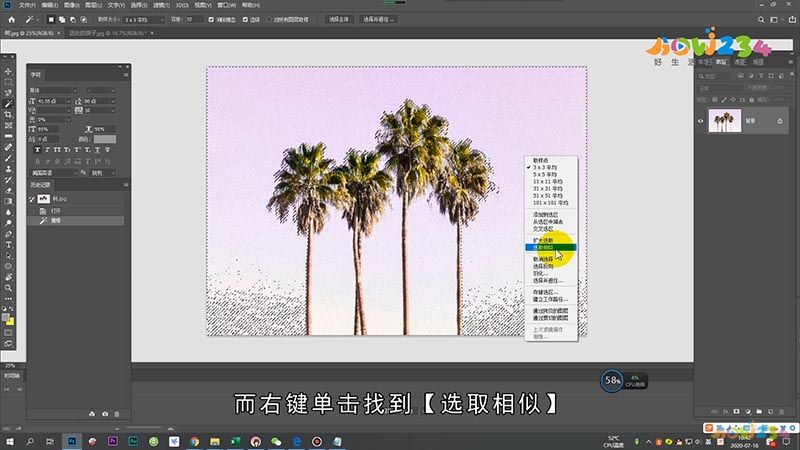Click the Background layer thumbnail
The width and height of the screenshot is (800, 450).
(x=724, y=121)
